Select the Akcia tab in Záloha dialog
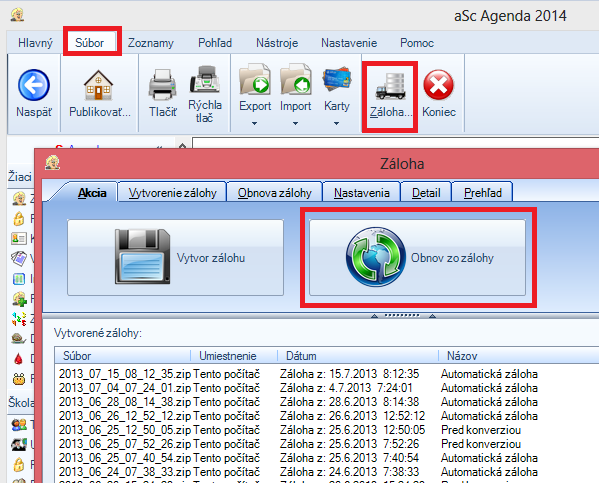599x484 pixels. (x=92, y=193)
